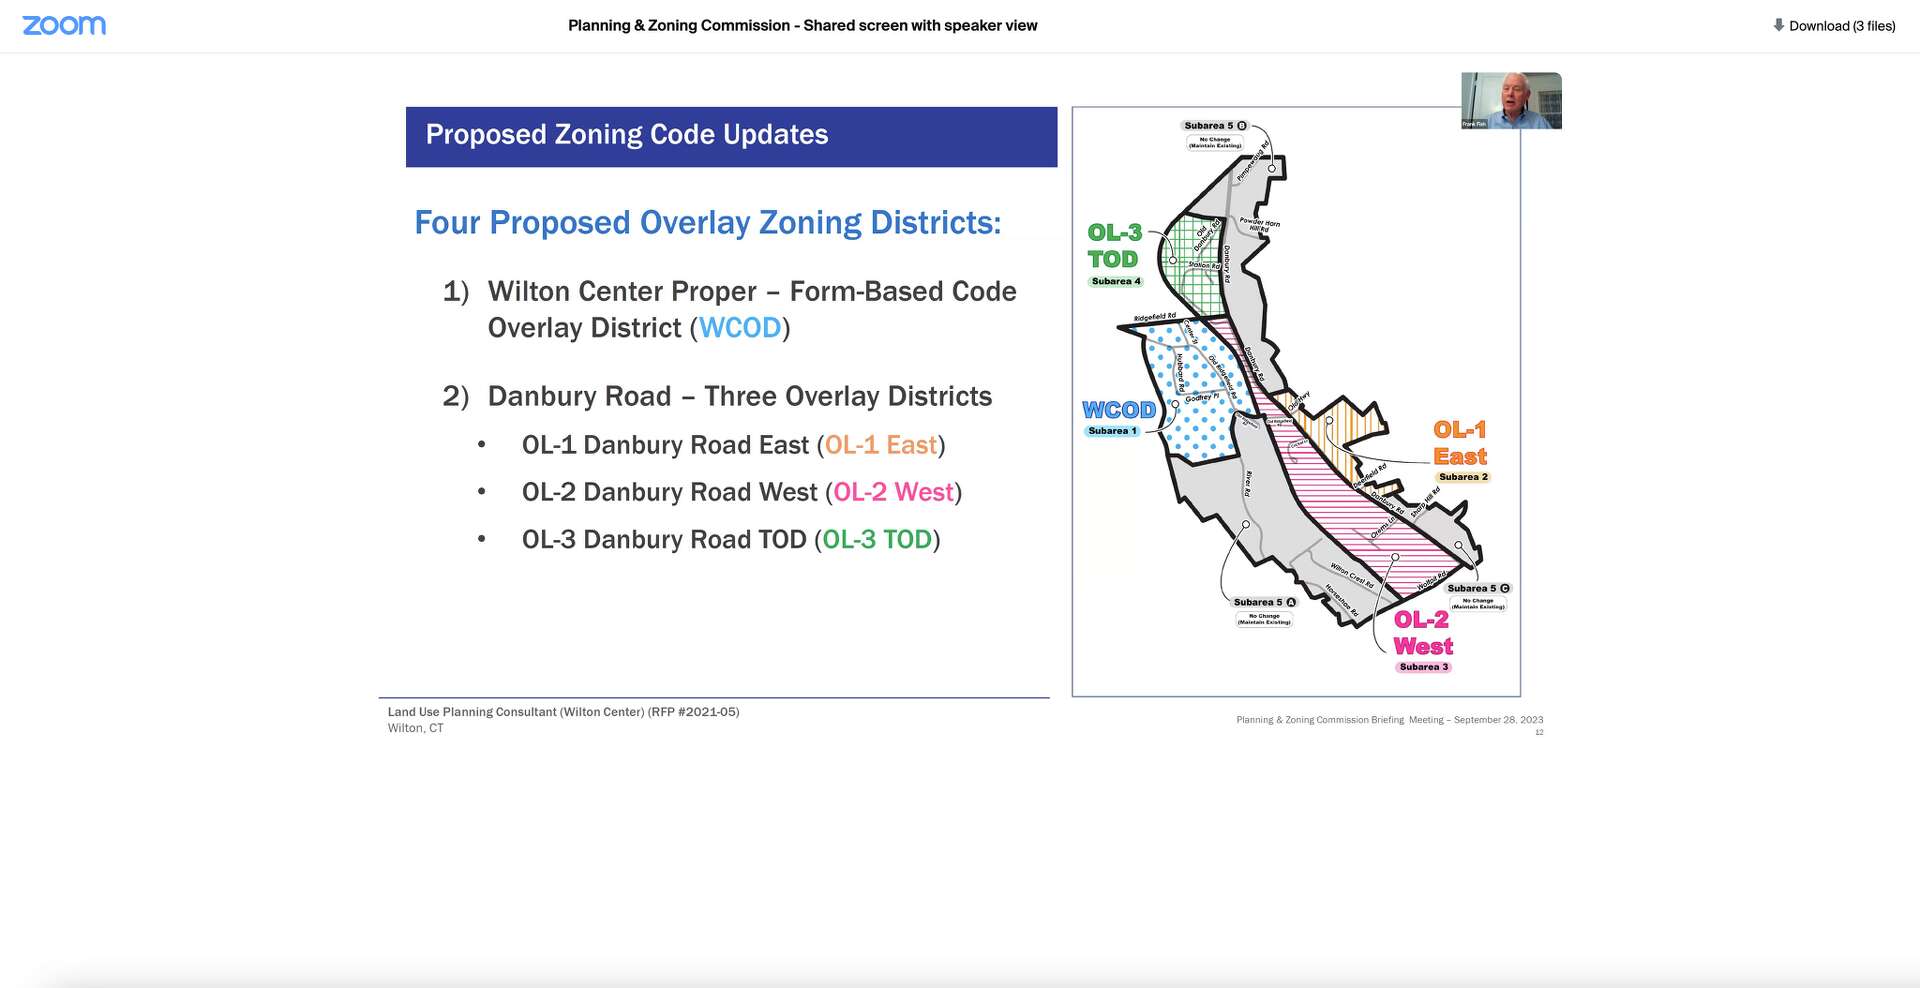
Task: Click the OL-2 West map label
Action: tap(1424, 634)
